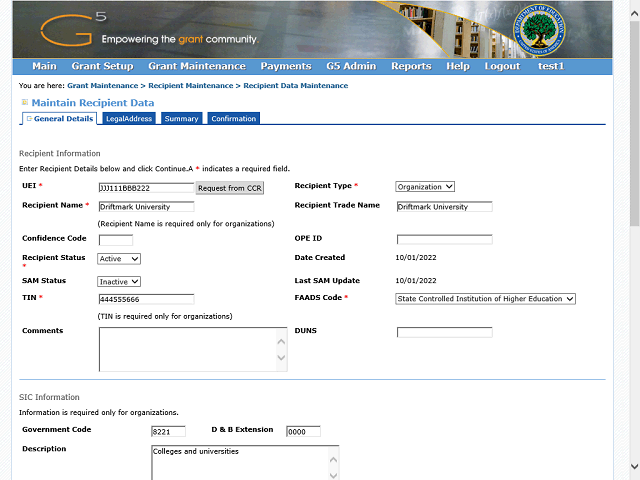Click the DUNS input field

[x=444, y=332]
